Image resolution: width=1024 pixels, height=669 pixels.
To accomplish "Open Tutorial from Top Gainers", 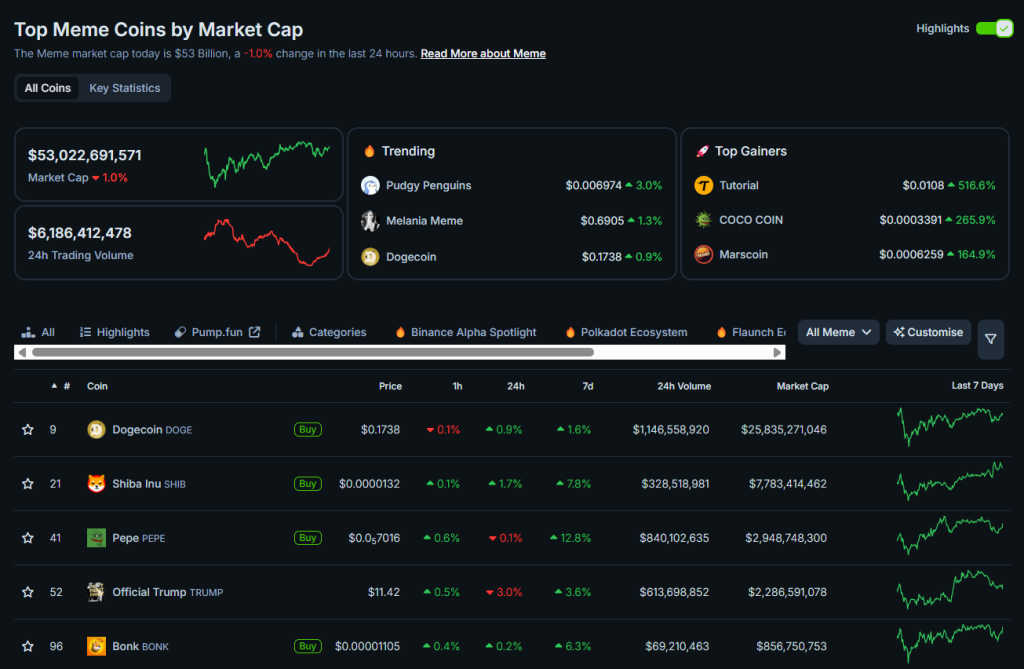I will click(739, 186).
